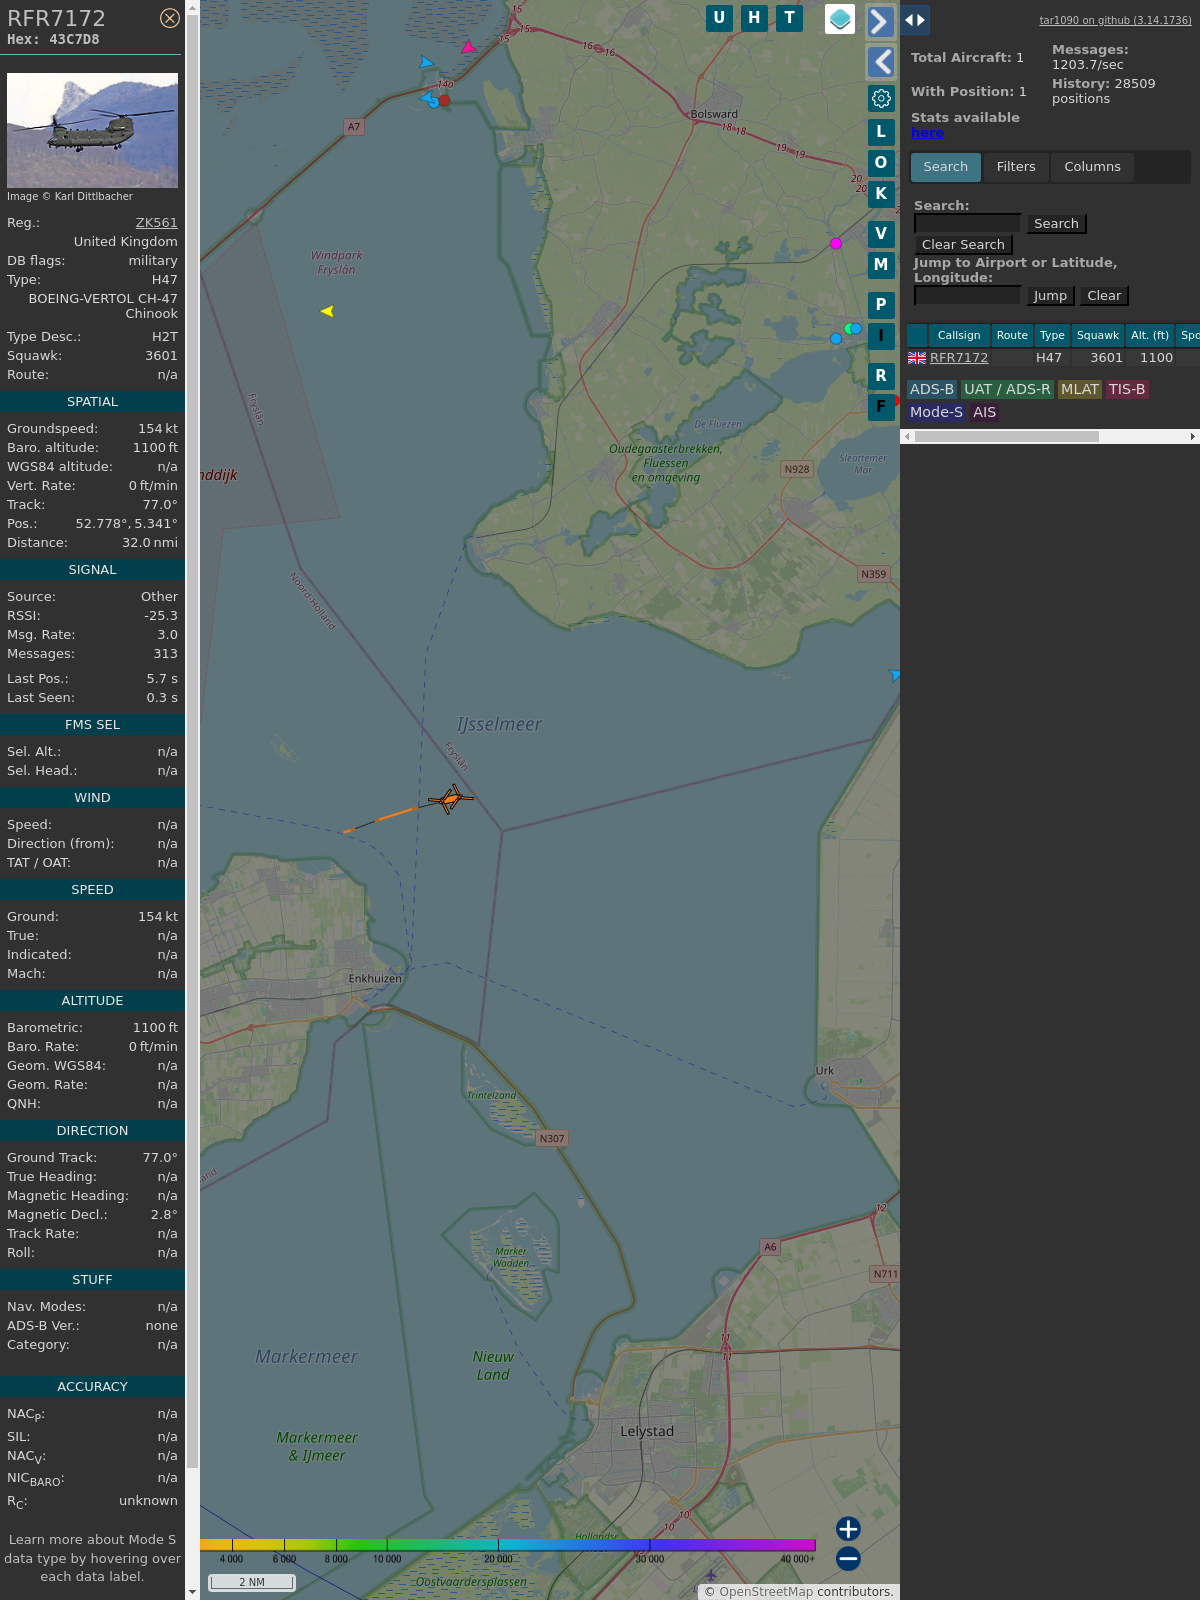Toggle the K map button

click(x=881, y=194)
